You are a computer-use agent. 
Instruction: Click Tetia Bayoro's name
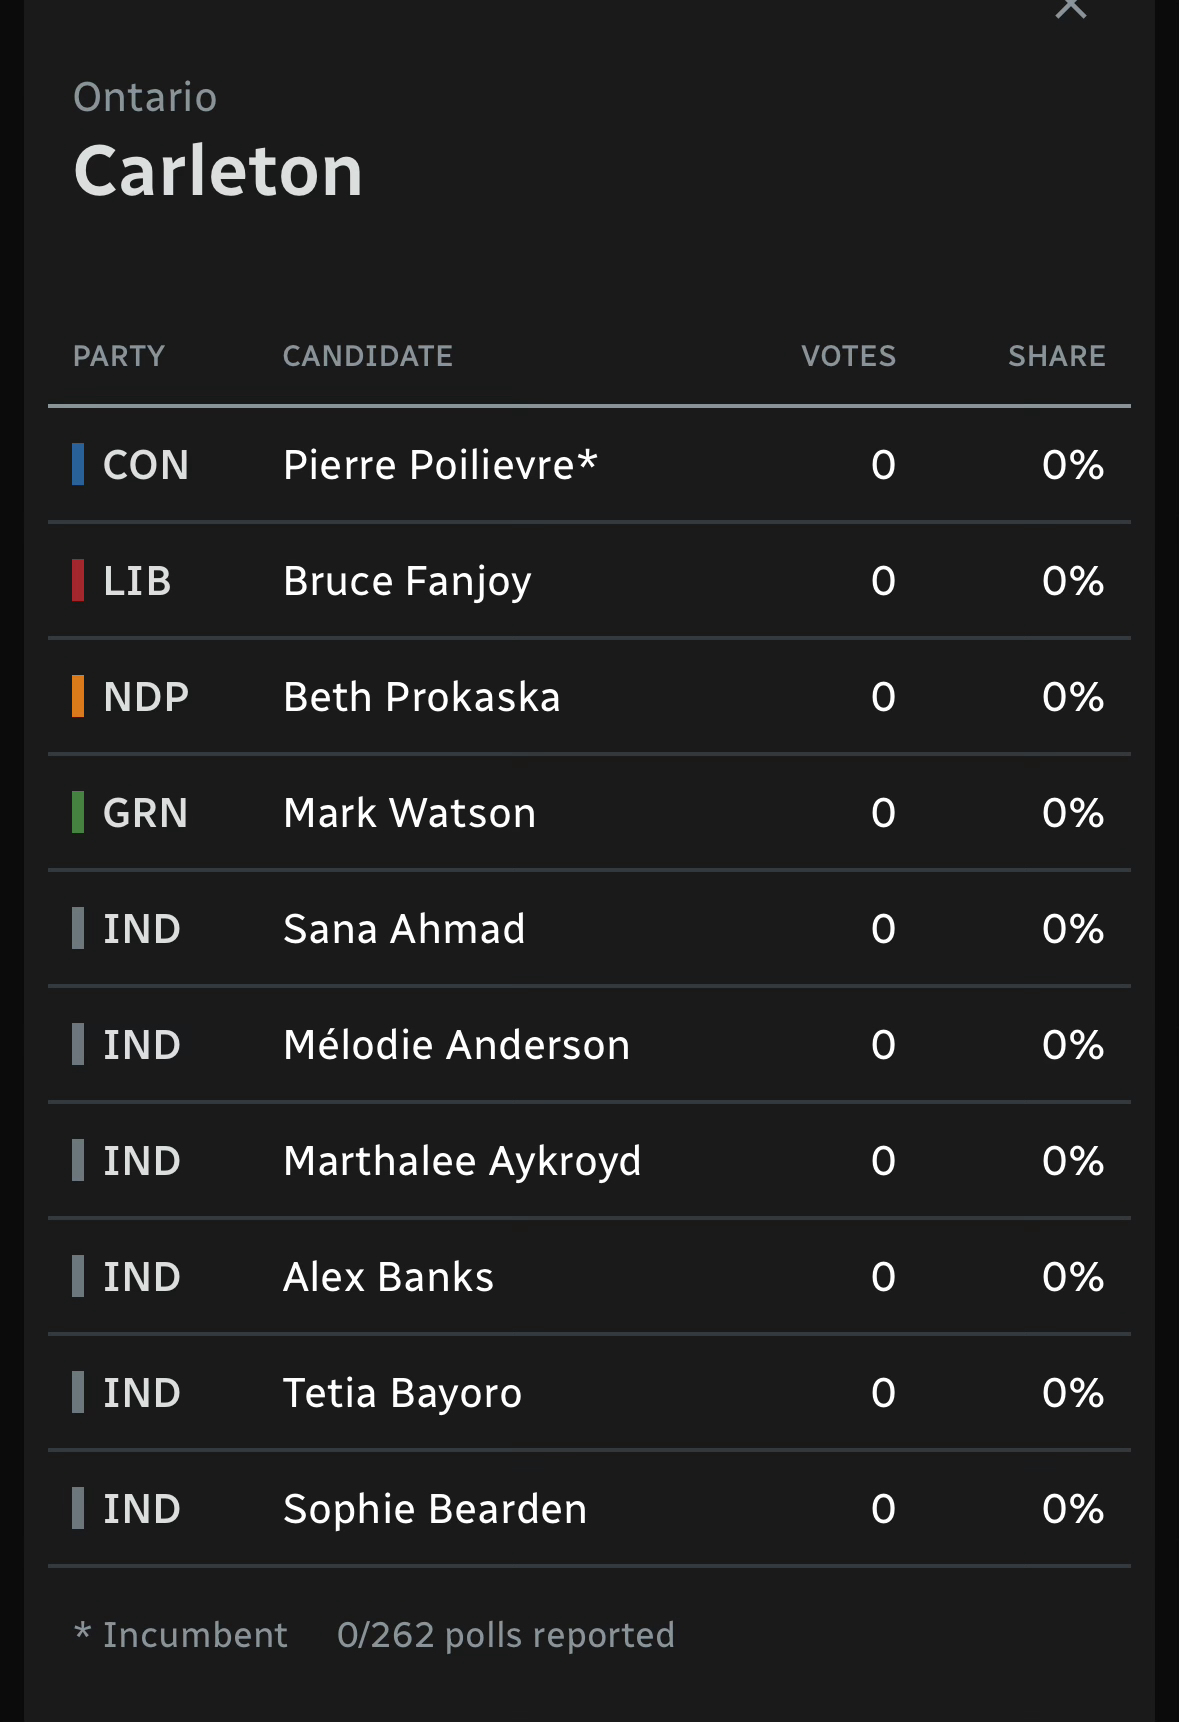[x=402, y=1393]
